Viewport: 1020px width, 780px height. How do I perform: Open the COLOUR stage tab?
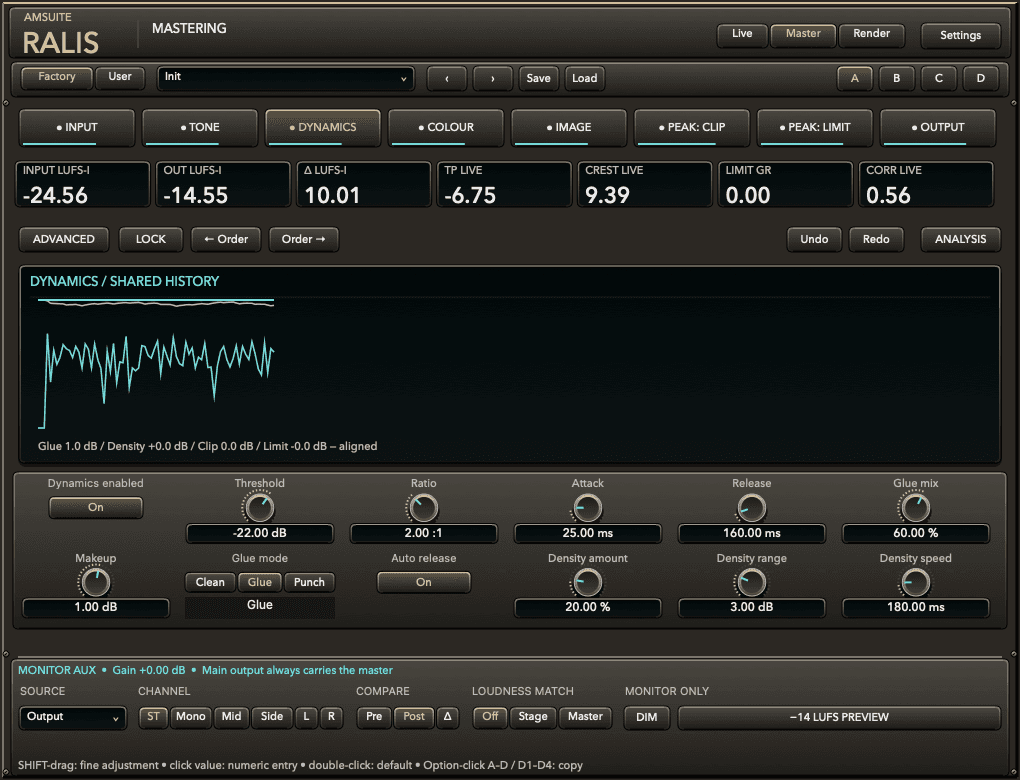coord(446,128)
